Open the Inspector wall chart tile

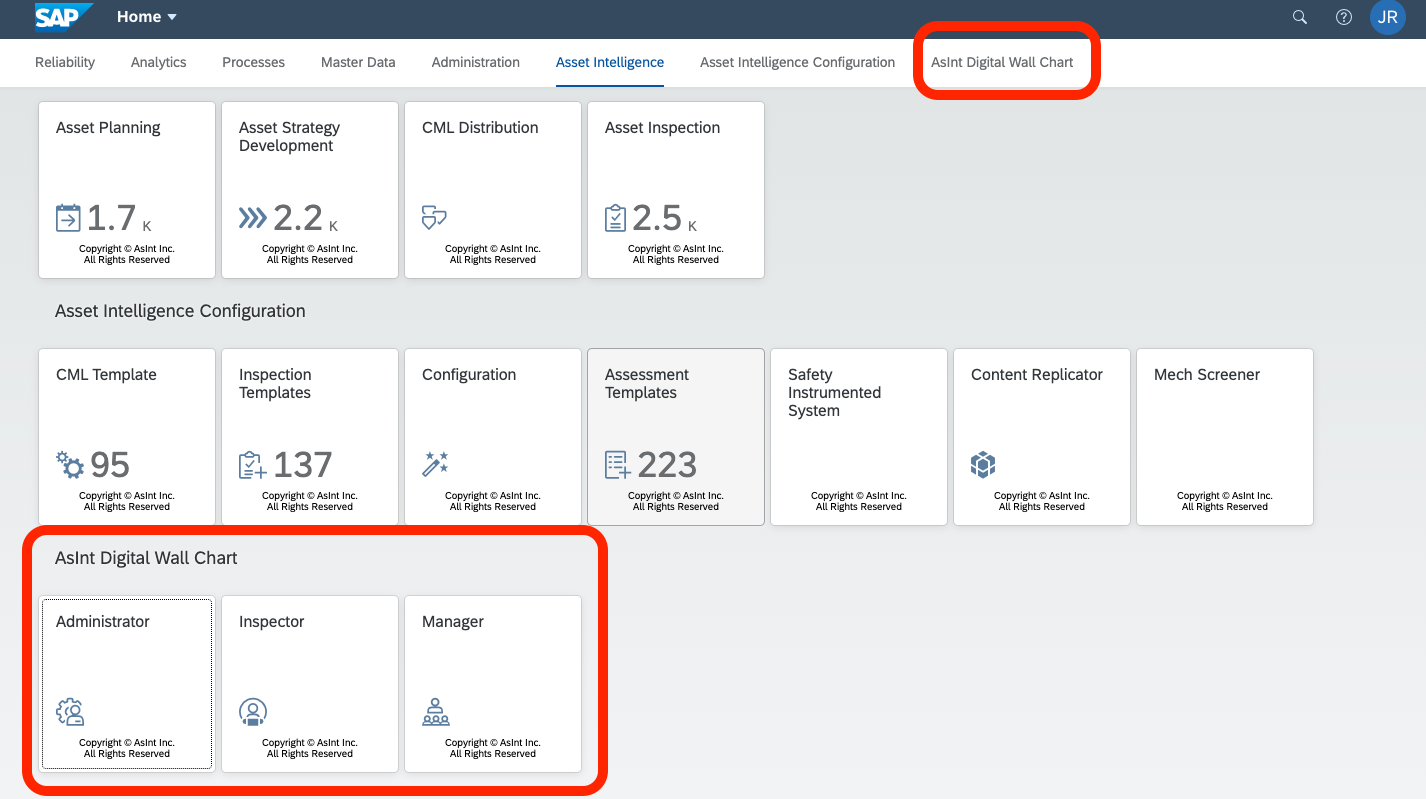[310, 684]
